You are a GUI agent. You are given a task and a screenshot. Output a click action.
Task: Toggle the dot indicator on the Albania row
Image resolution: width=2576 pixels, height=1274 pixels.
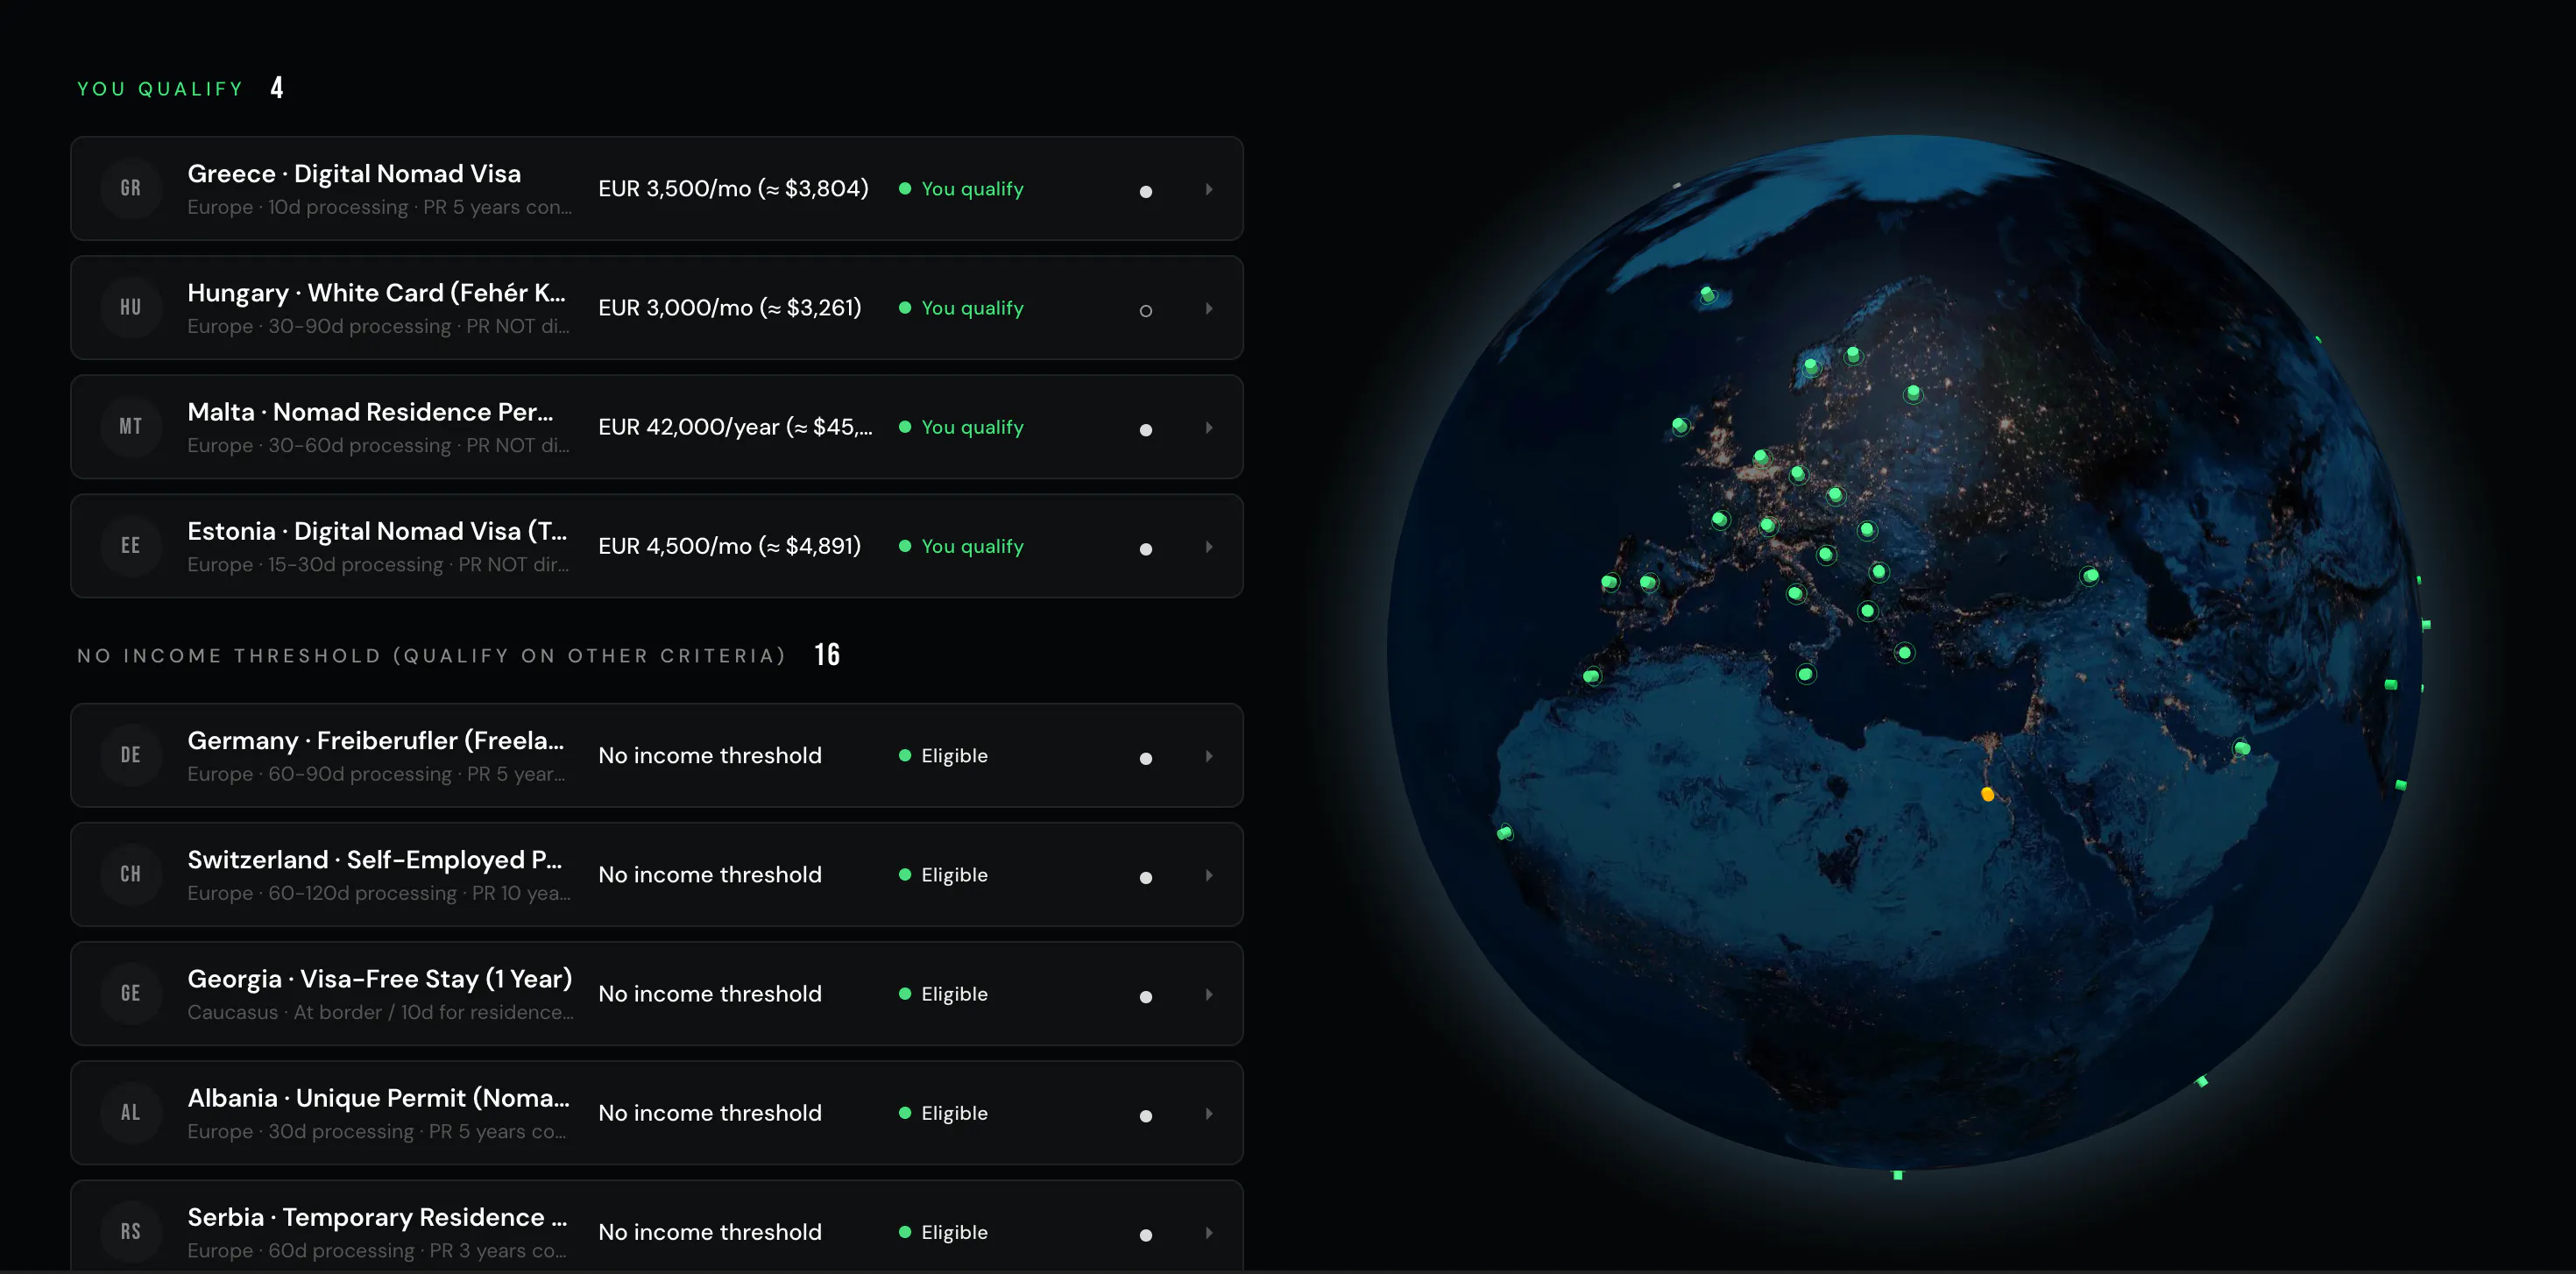[1146, 1115]
